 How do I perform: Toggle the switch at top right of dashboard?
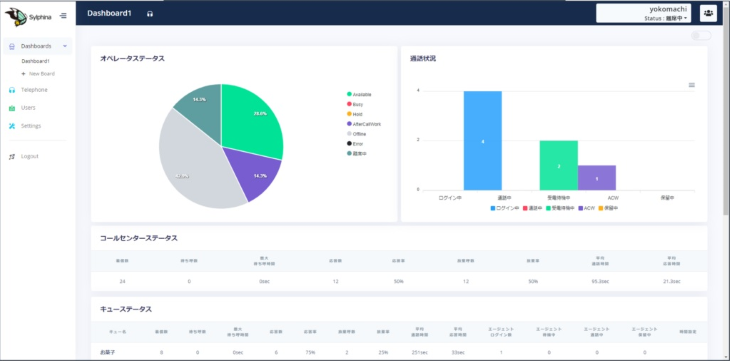pos(701,36)
